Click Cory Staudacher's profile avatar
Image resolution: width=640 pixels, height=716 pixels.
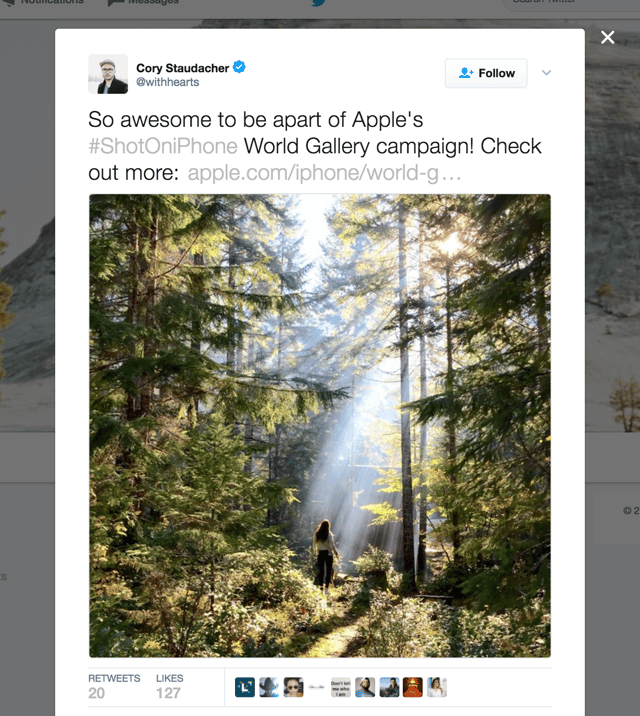click(108, 74)
